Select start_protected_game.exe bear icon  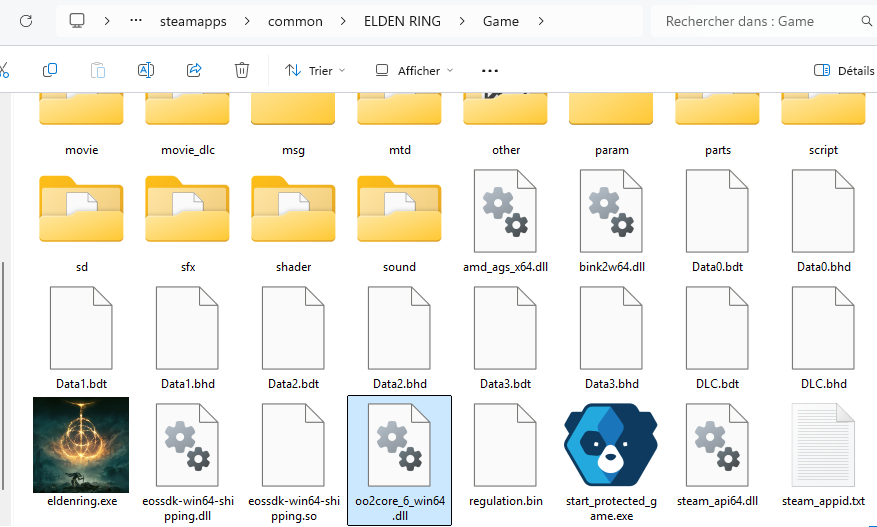[611, 445]
